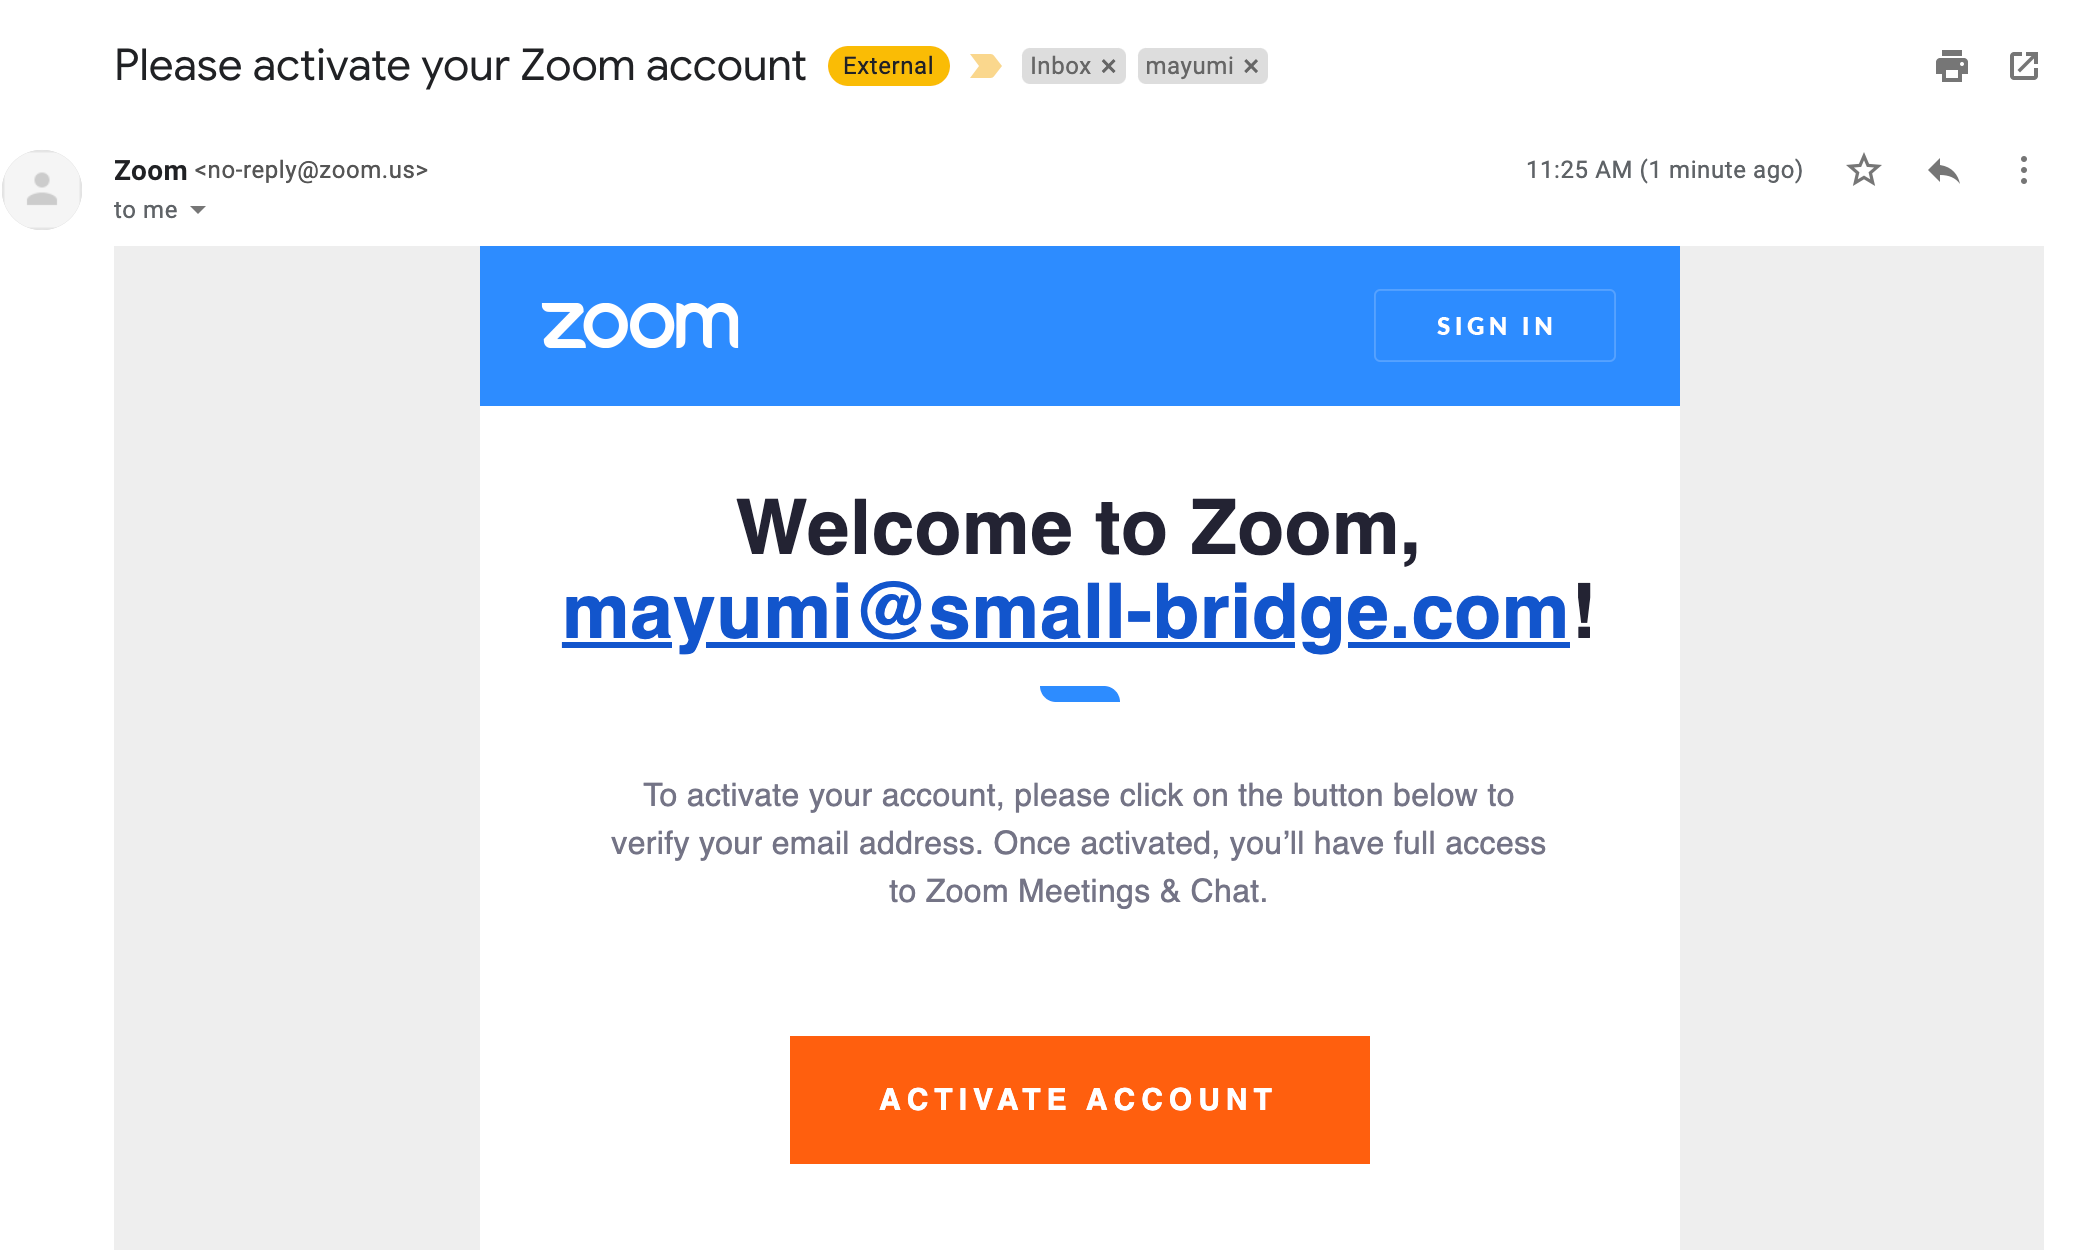
Task: Remove the mayumi label
Action: click(x=1251, y=66)
